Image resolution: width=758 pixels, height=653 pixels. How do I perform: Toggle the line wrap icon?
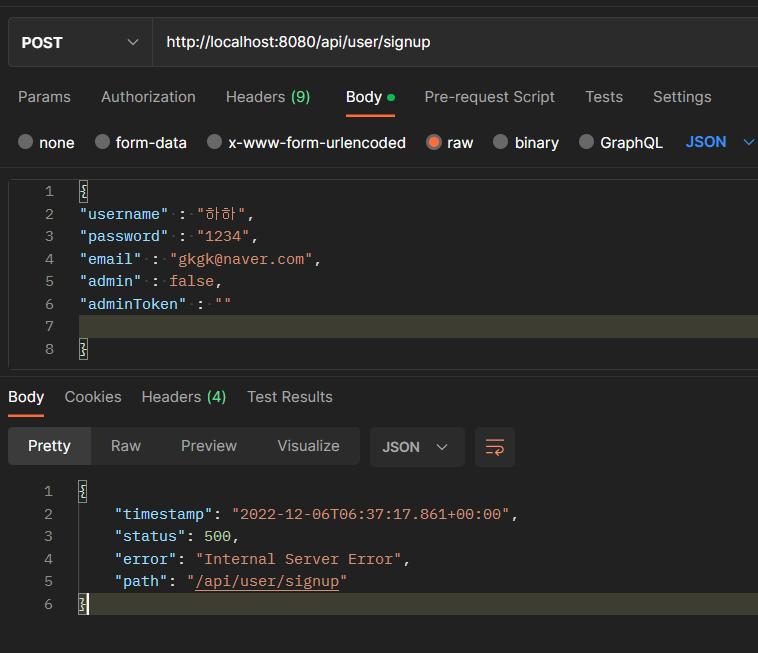[x=495, y=447]
